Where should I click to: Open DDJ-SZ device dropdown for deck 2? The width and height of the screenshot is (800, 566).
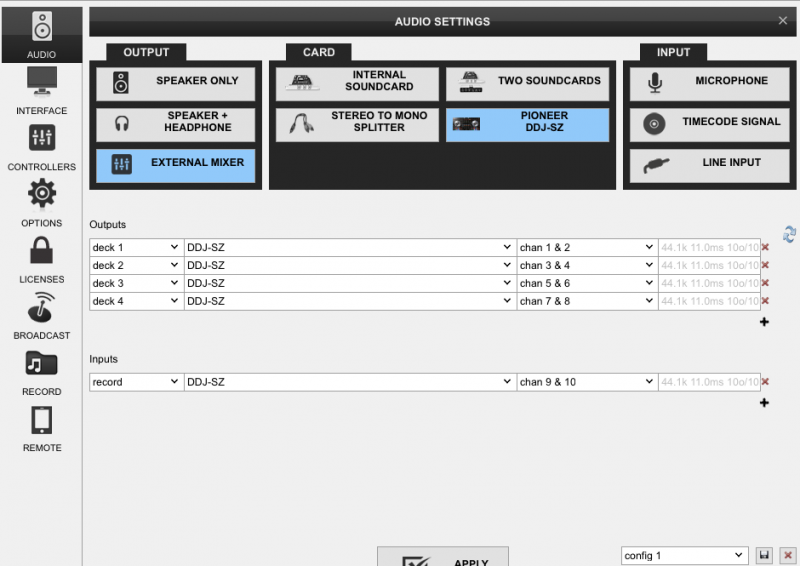tap(350, 265)
